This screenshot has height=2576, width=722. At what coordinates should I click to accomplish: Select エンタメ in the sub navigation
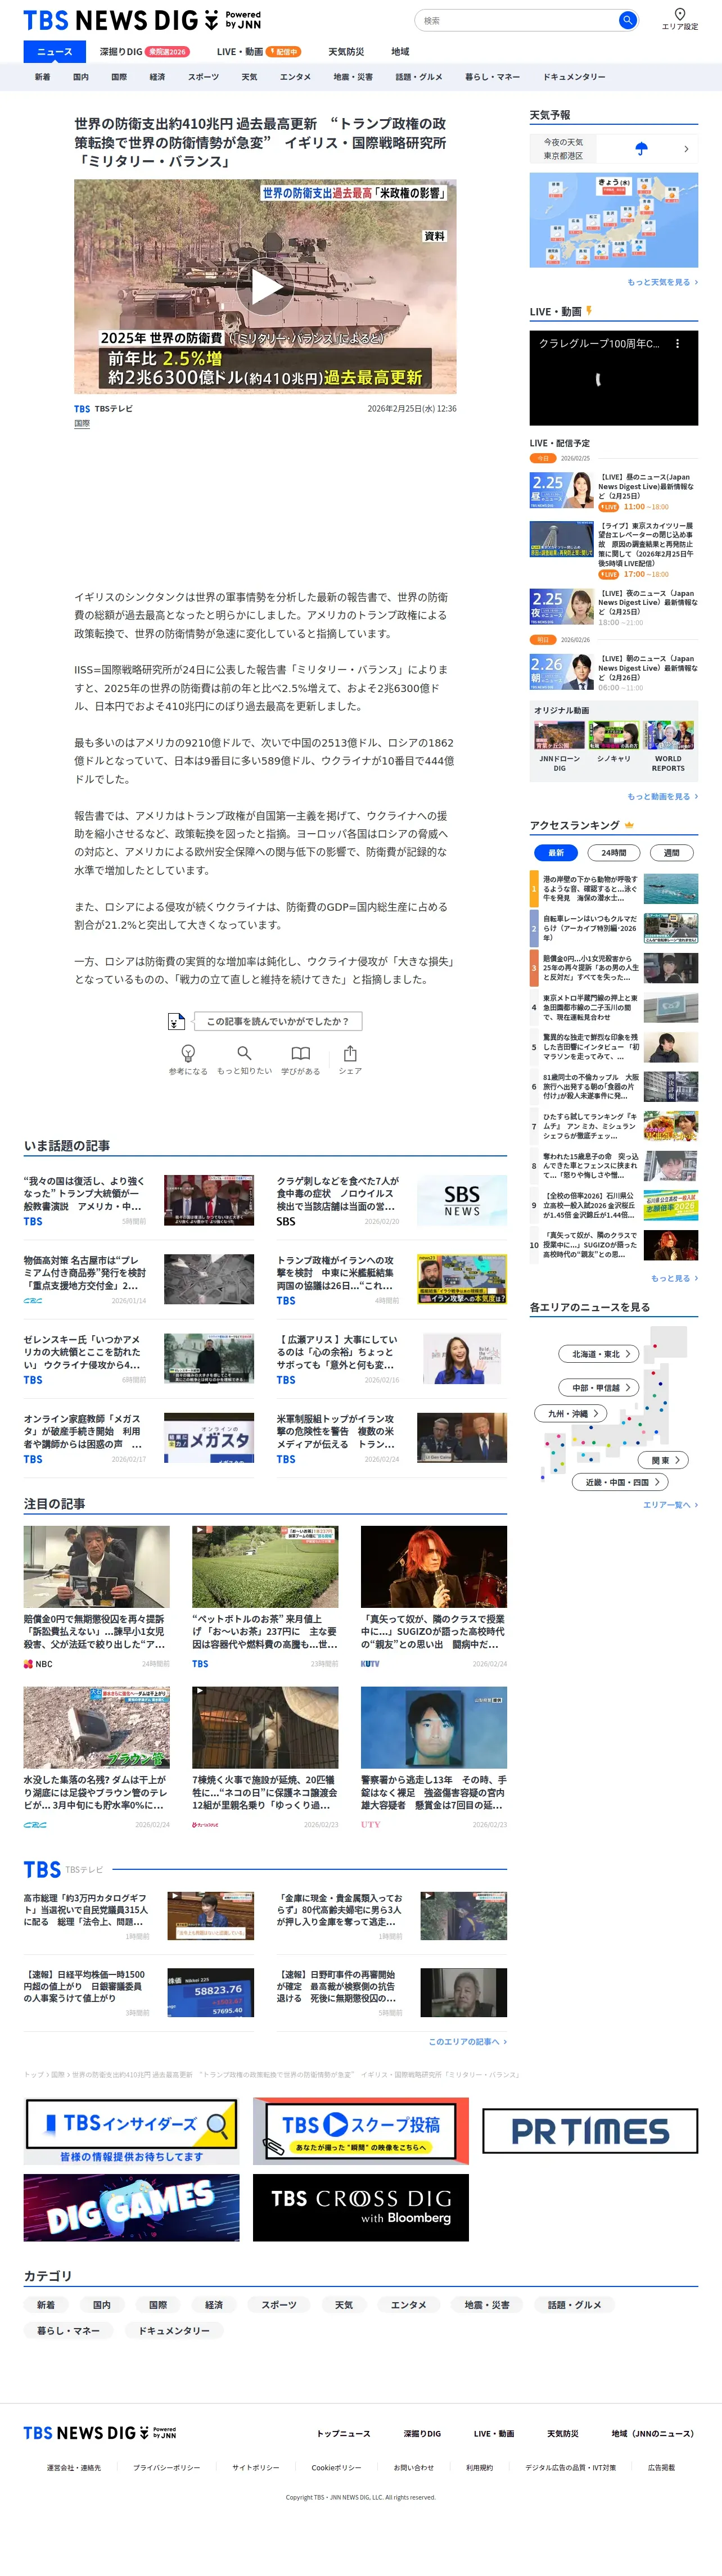(x=295, y=77)
